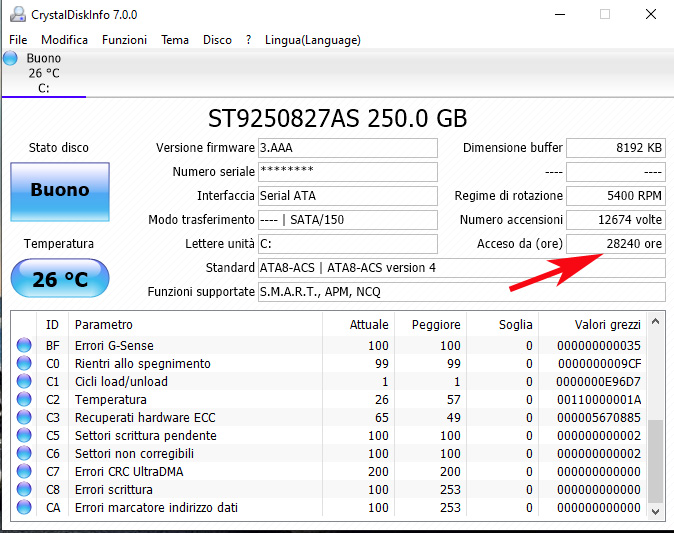674x533 pixels.
Task: Click the Modo trasferimento field SATA/150
Action: [x=347, y=220]
